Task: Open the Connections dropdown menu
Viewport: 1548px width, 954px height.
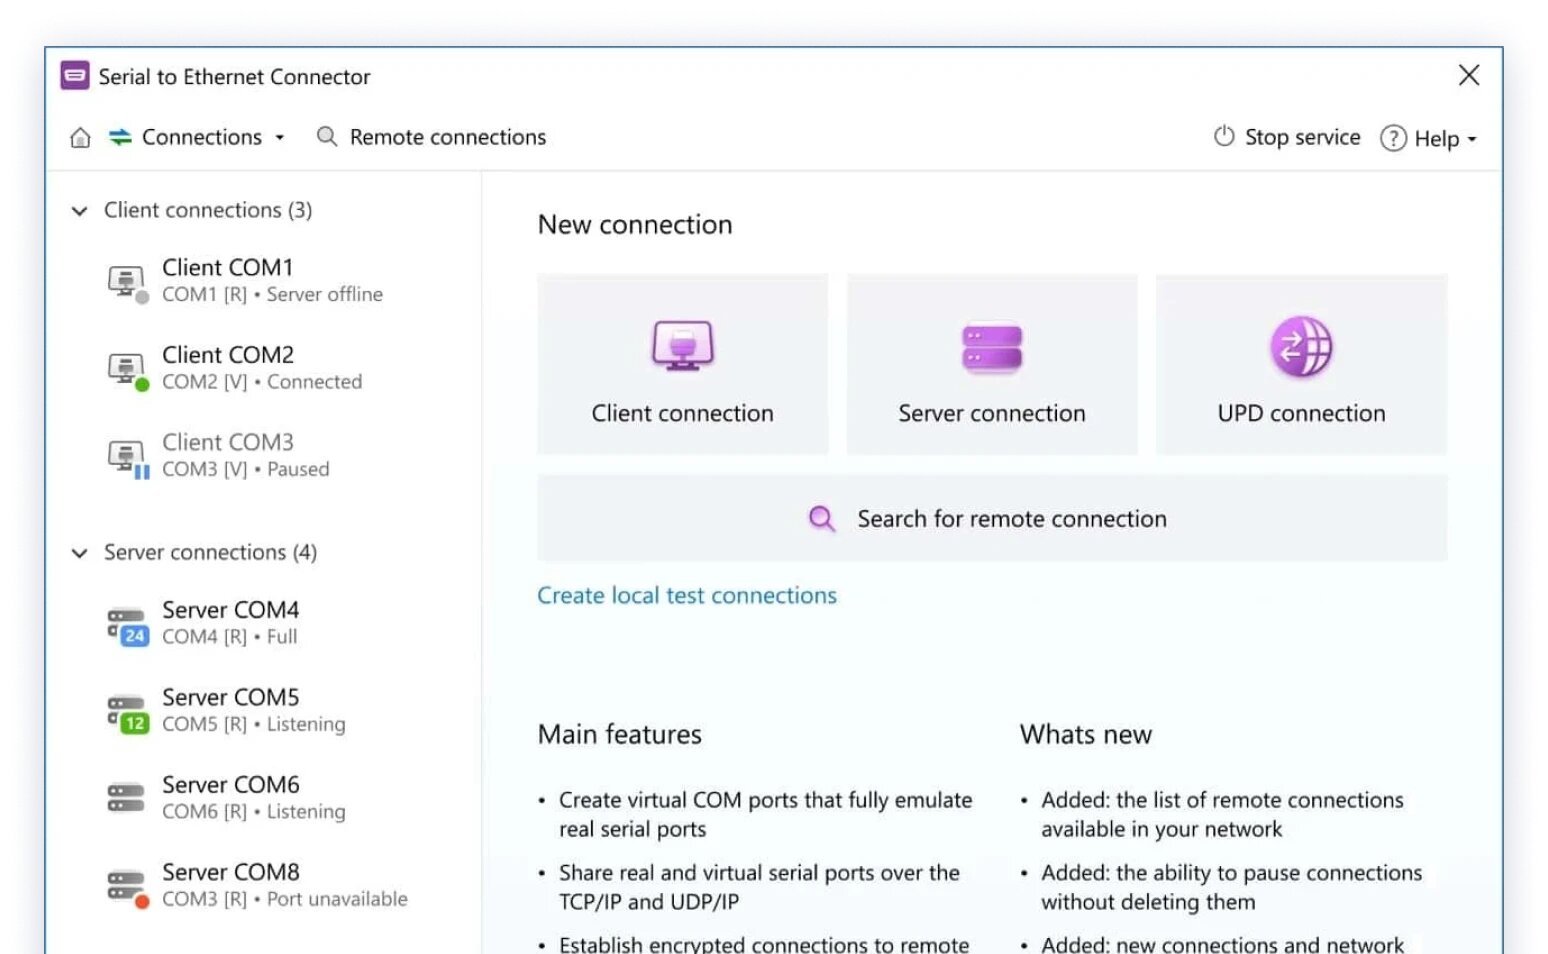Action: [x=279, y=137]
